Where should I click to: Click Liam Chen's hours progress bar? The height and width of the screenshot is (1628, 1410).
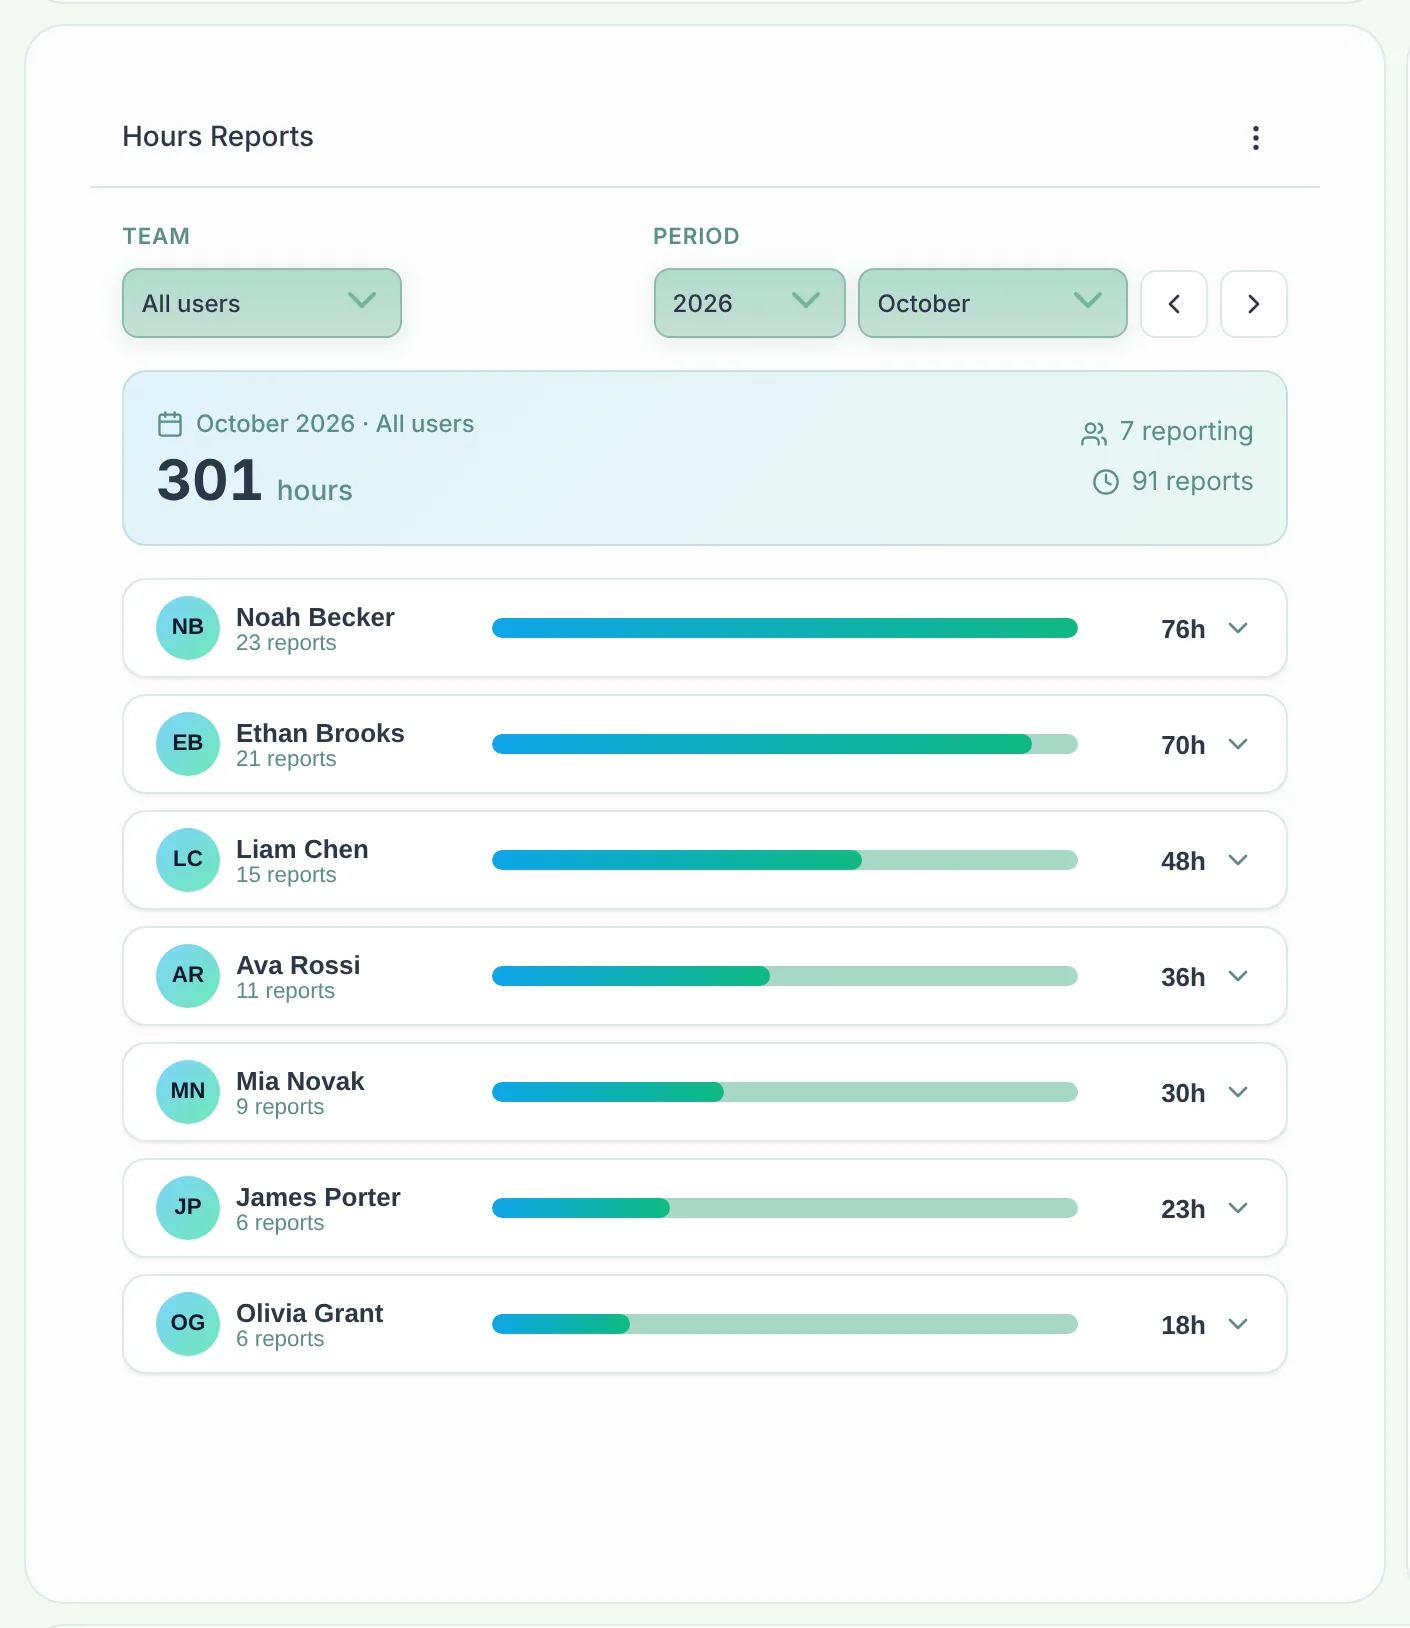point(785,860)
